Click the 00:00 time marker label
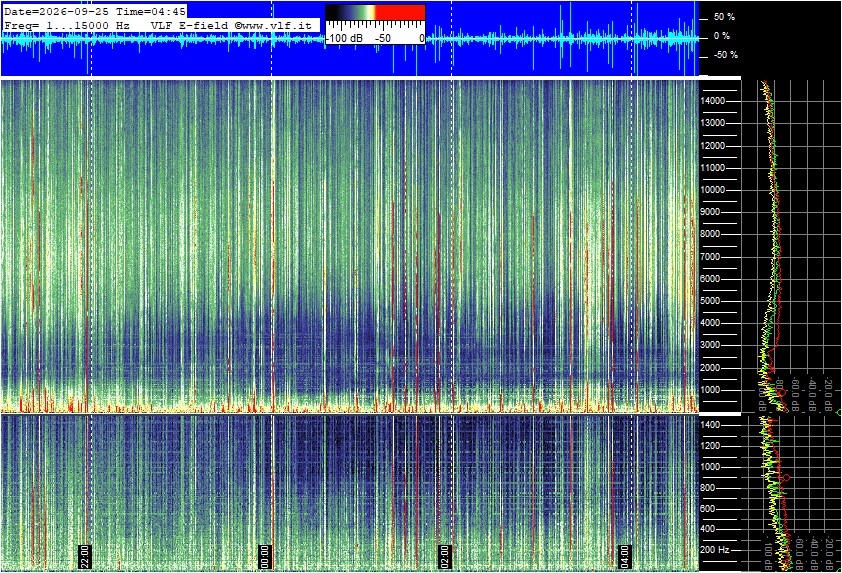The image size is (842, 573). [x=265, y=556]
